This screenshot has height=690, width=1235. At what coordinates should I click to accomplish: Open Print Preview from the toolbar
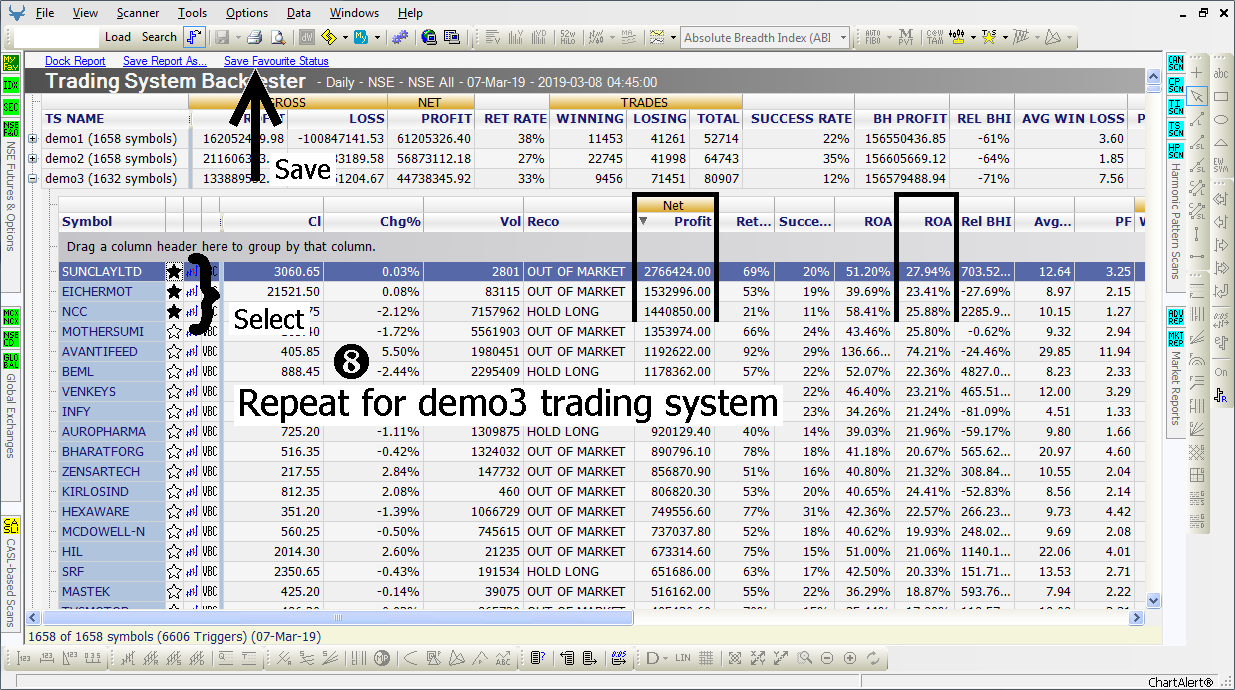click(x=277, y=37)
